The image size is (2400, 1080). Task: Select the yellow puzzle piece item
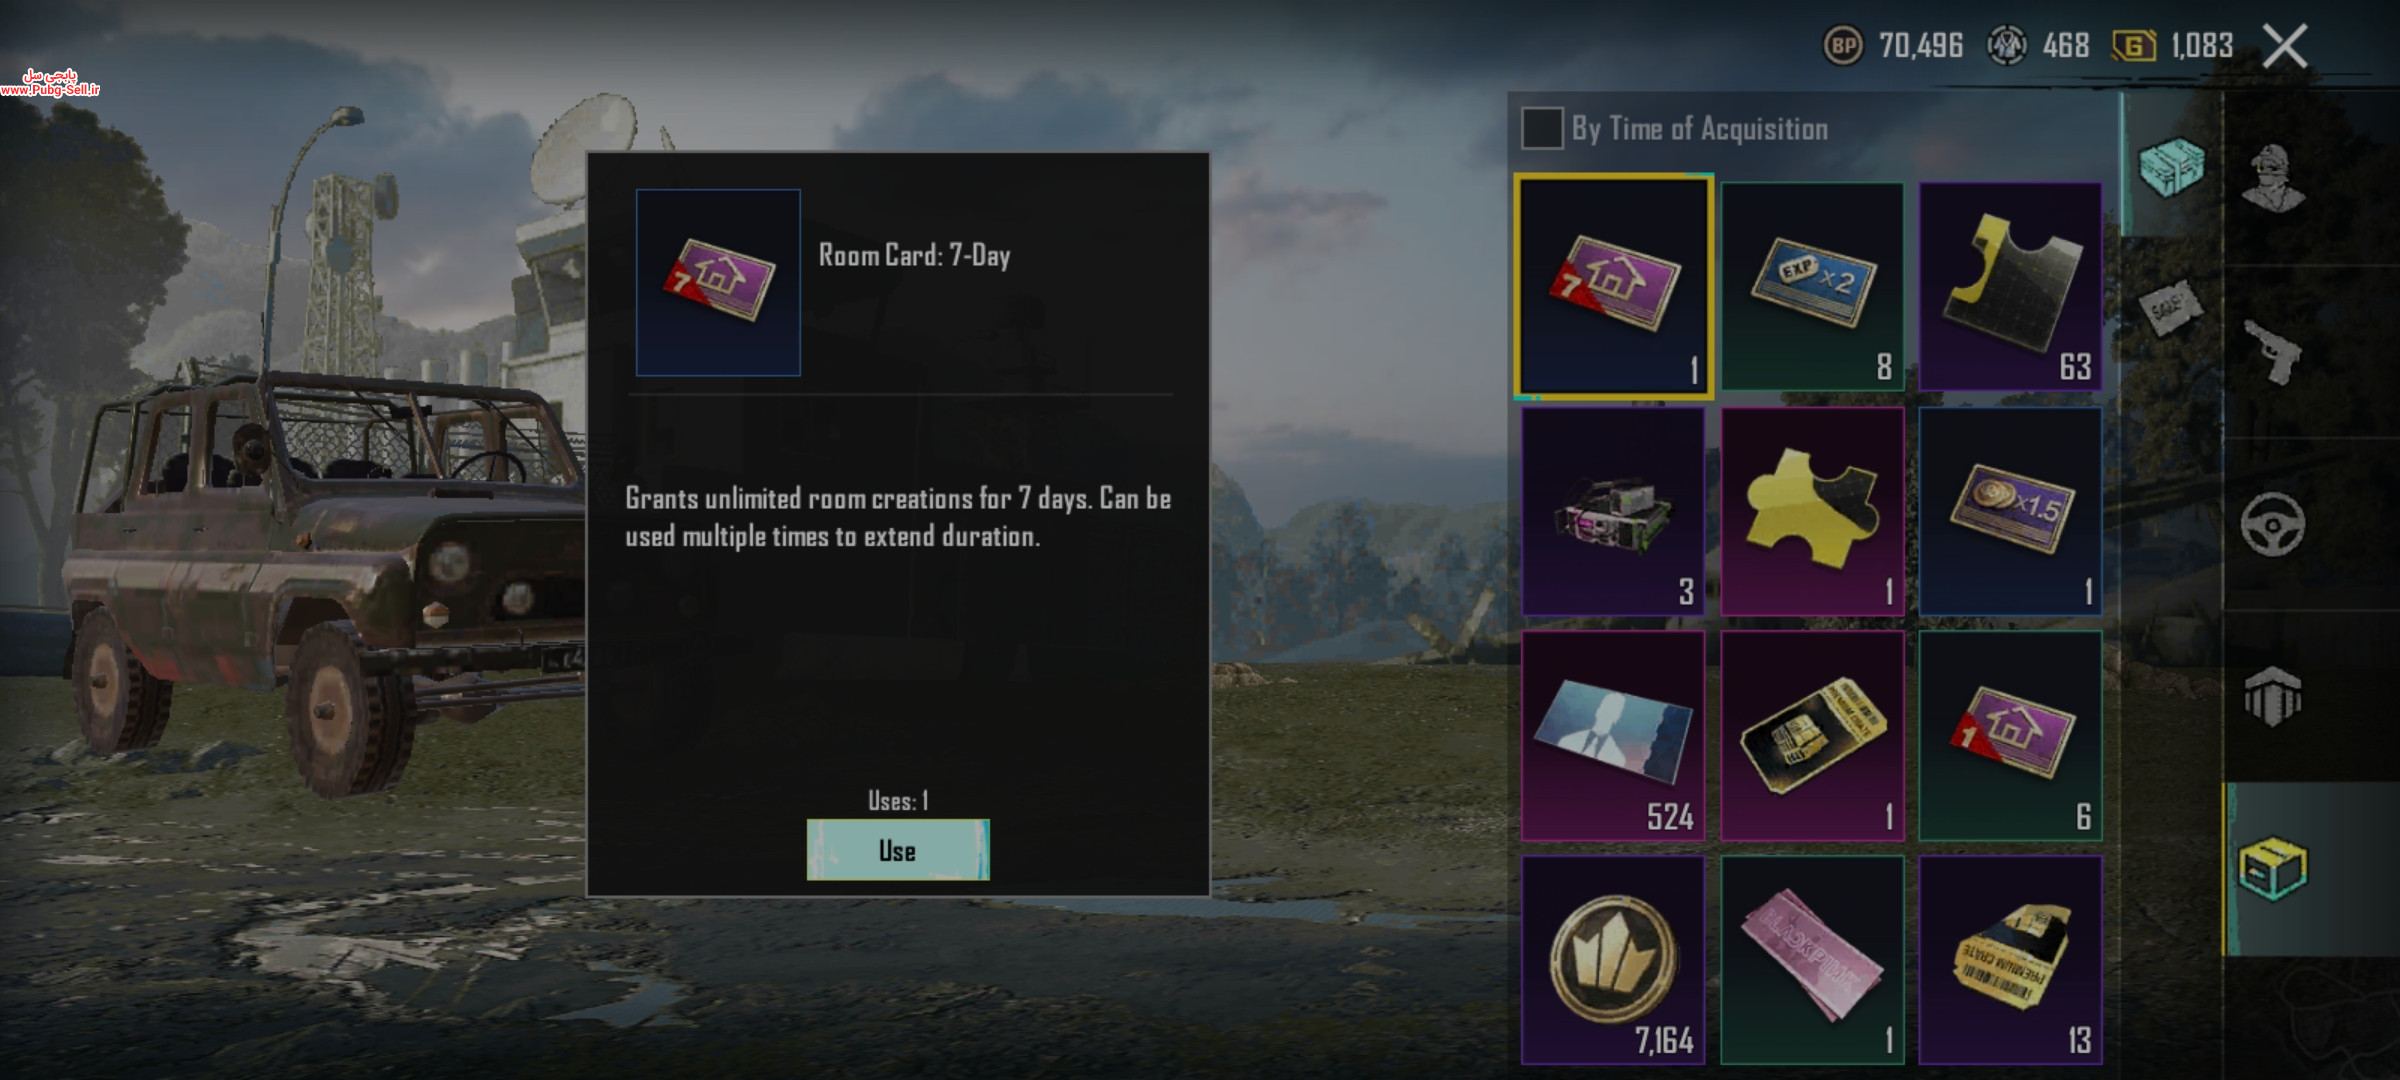(1812, 511)
